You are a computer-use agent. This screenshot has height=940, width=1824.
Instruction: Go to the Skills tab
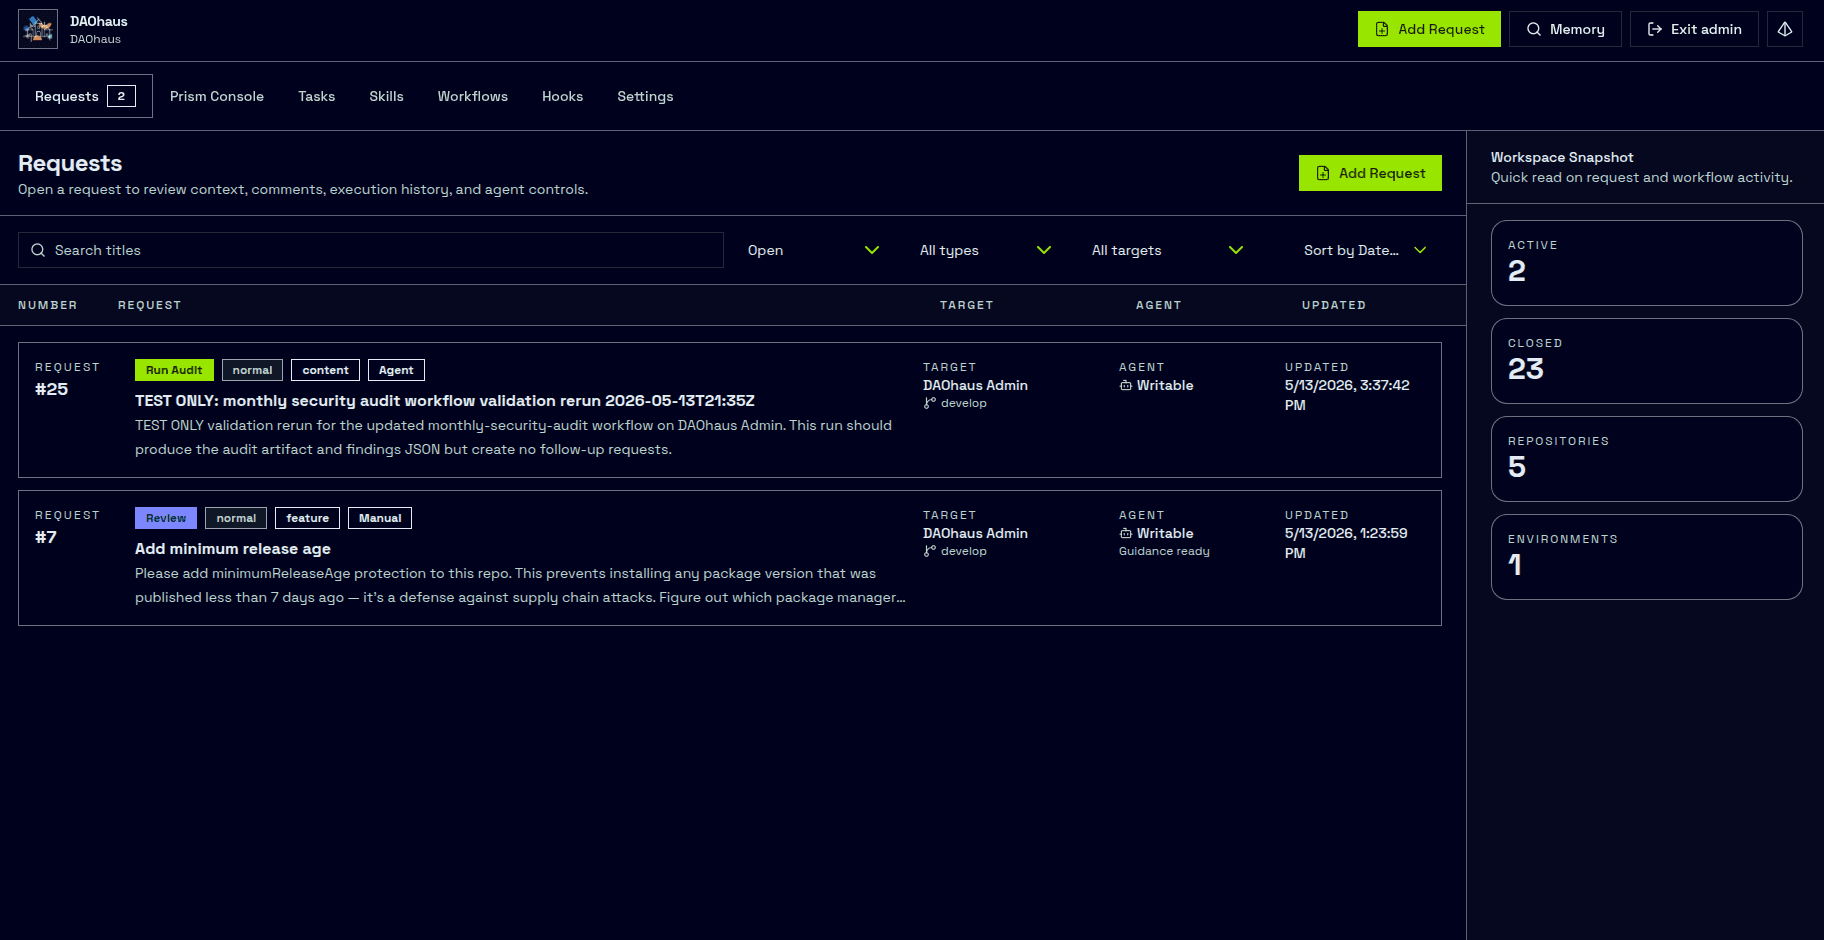(x=386, y=96)
